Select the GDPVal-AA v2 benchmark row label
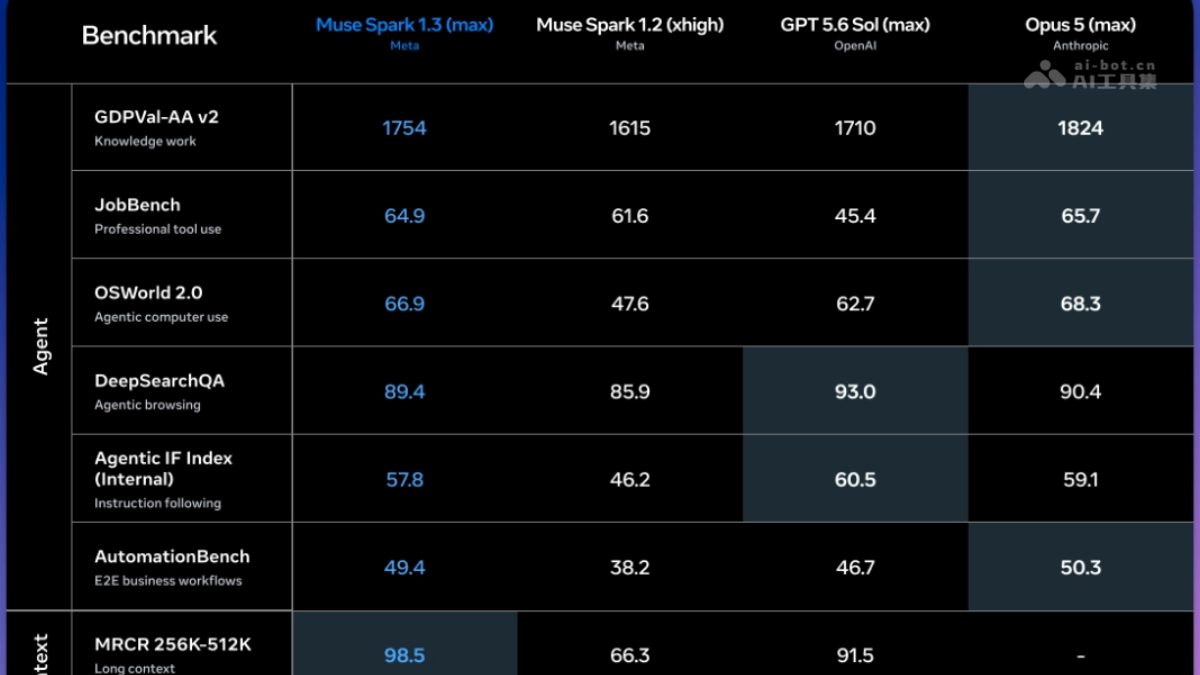Screen dimensions: 1200x675 click(x=156, y=127)
